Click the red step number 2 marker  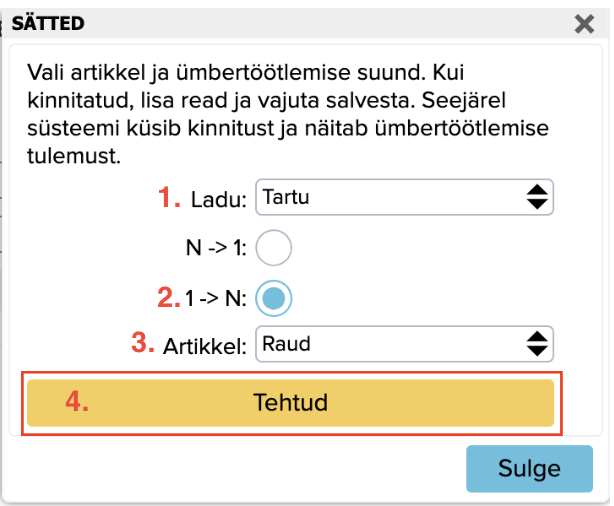169,296
